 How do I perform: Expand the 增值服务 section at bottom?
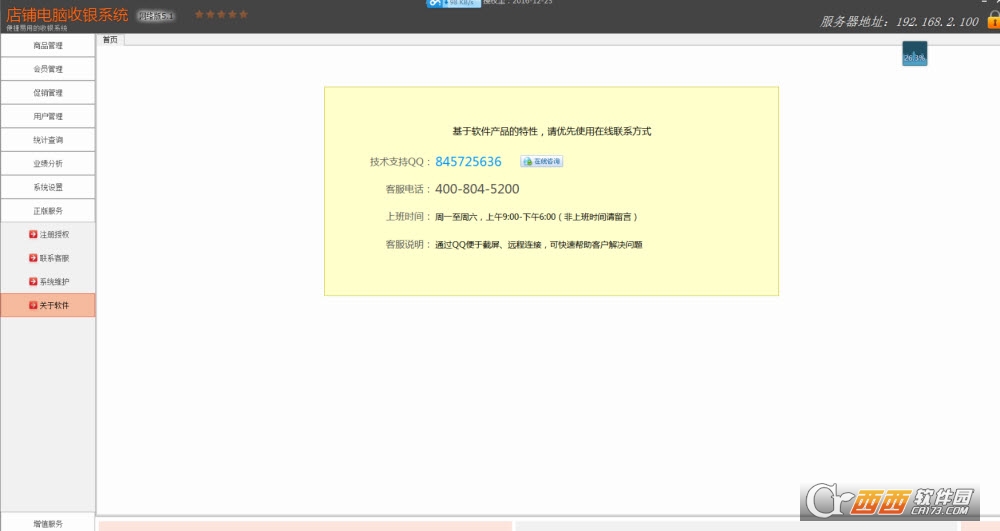click(x=48, y=523)
